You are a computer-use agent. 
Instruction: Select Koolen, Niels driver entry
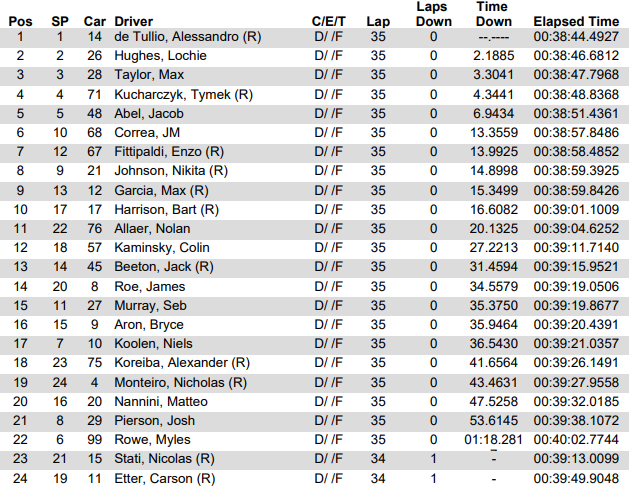tap(153, 344)
